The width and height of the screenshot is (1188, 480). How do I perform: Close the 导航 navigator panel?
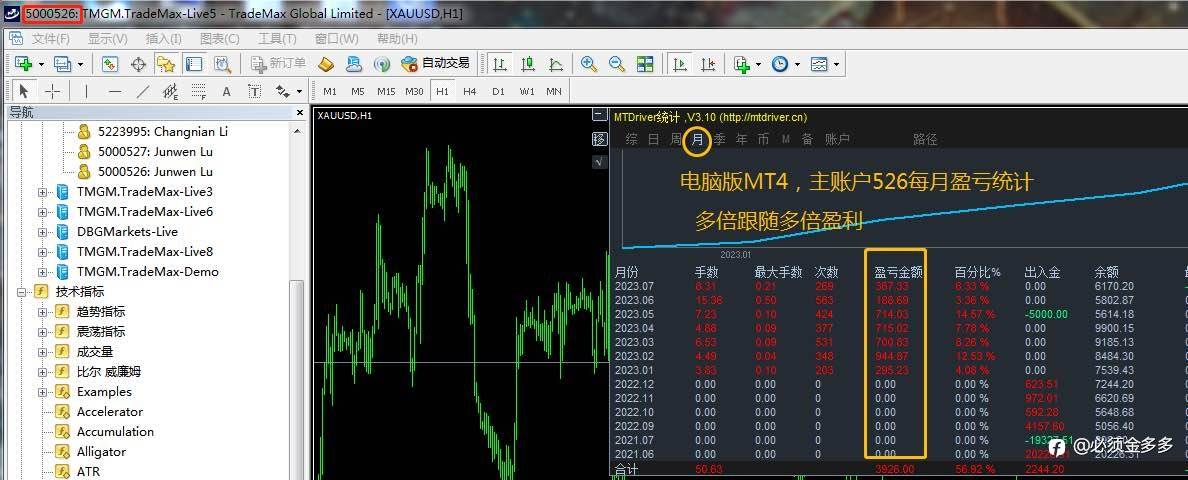pos(299,112)
